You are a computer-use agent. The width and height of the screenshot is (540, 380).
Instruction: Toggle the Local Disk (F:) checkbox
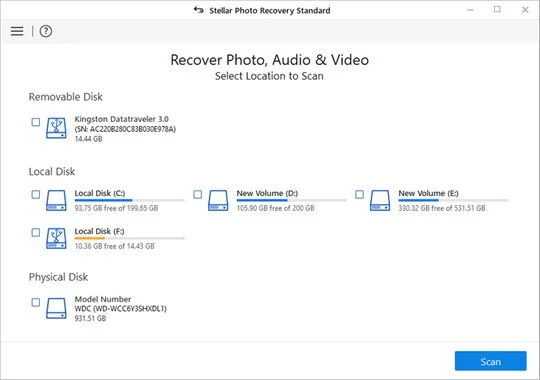[x=35, y=232]
